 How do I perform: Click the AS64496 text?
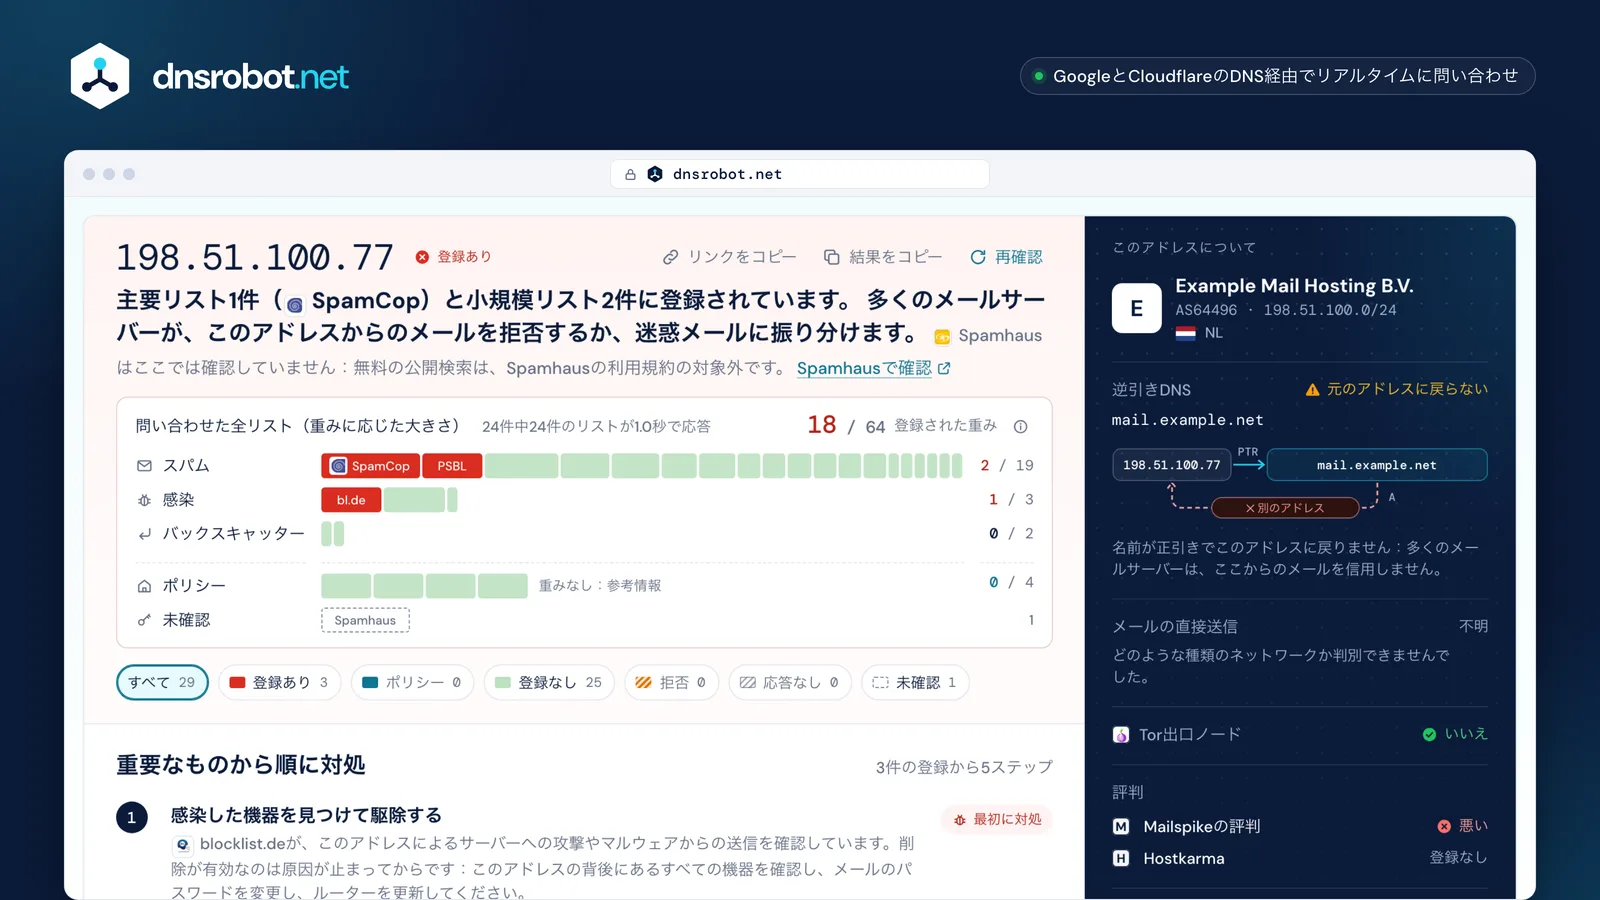[1206, 310]
